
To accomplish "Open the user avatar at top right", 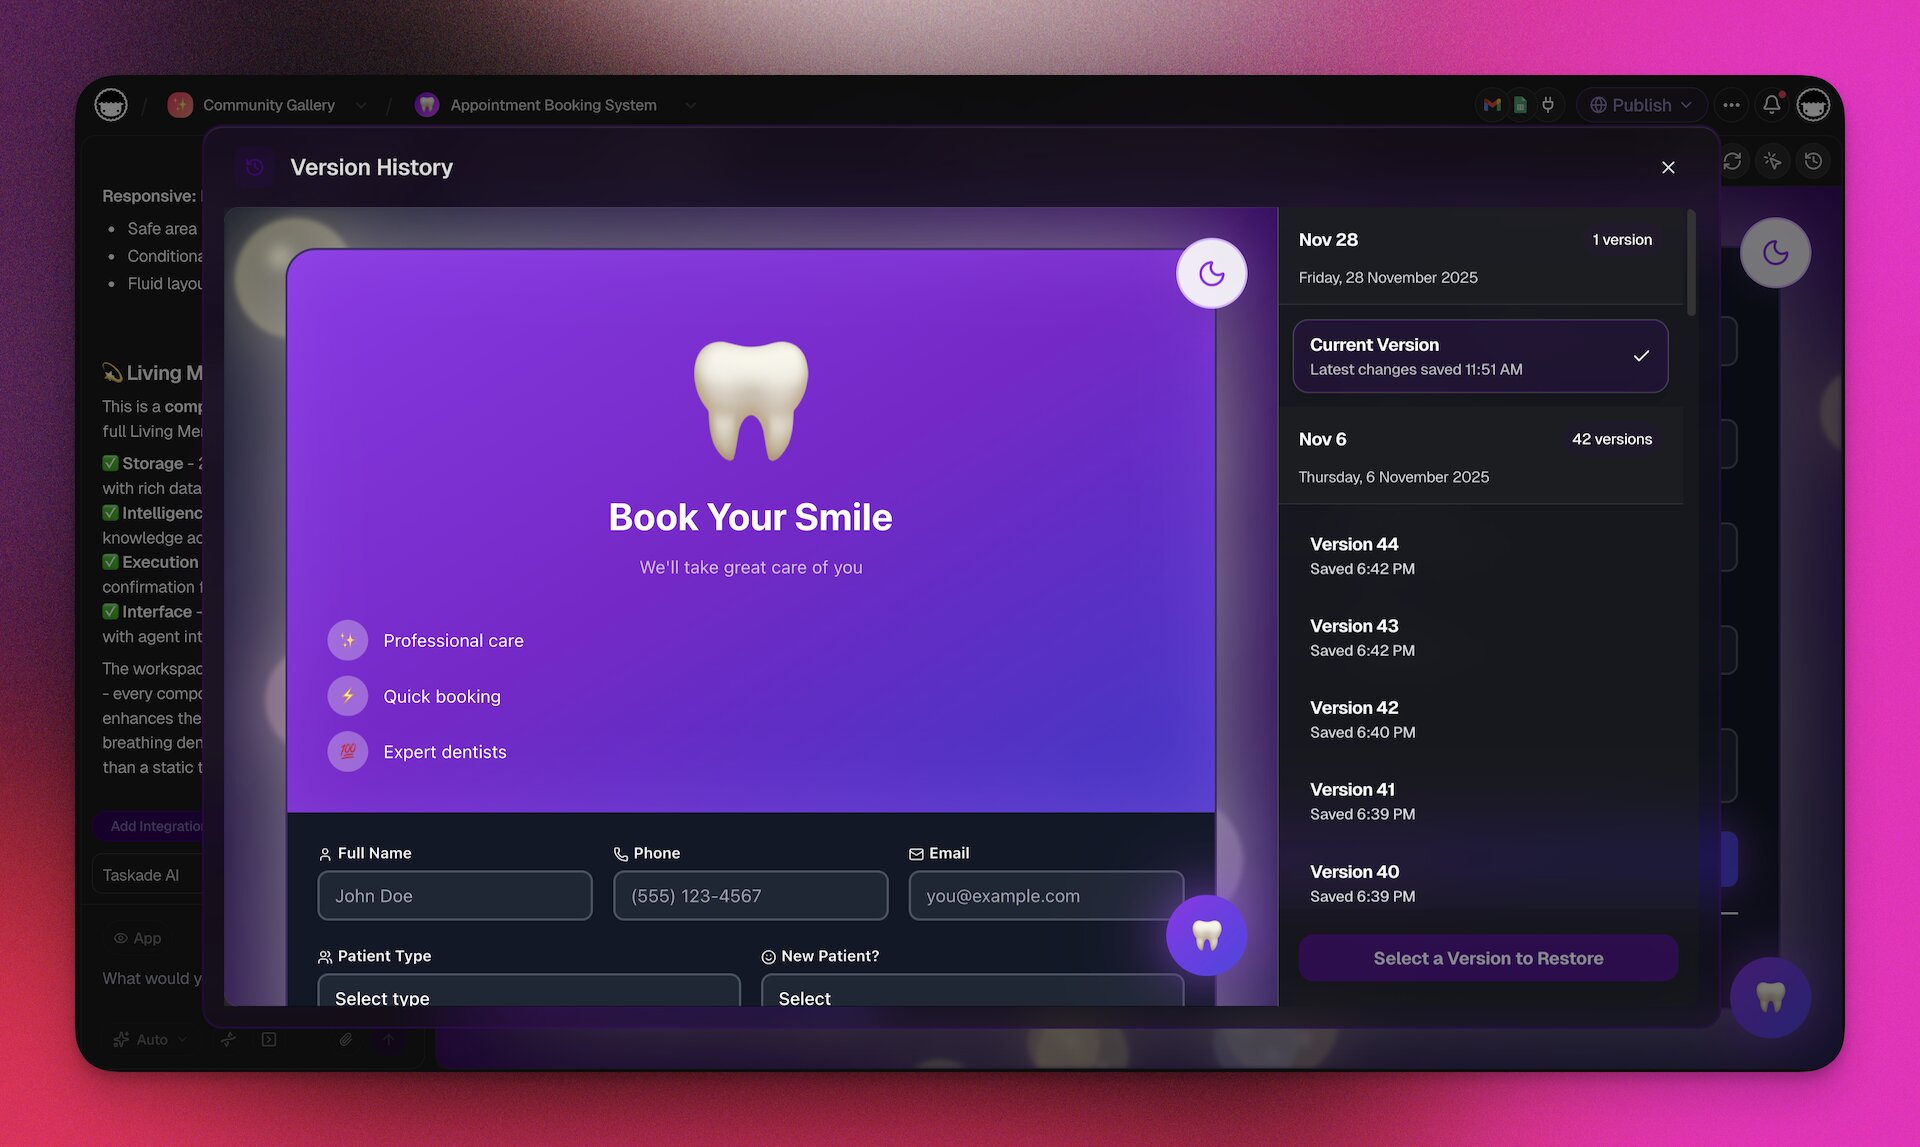I will 1813,104.
